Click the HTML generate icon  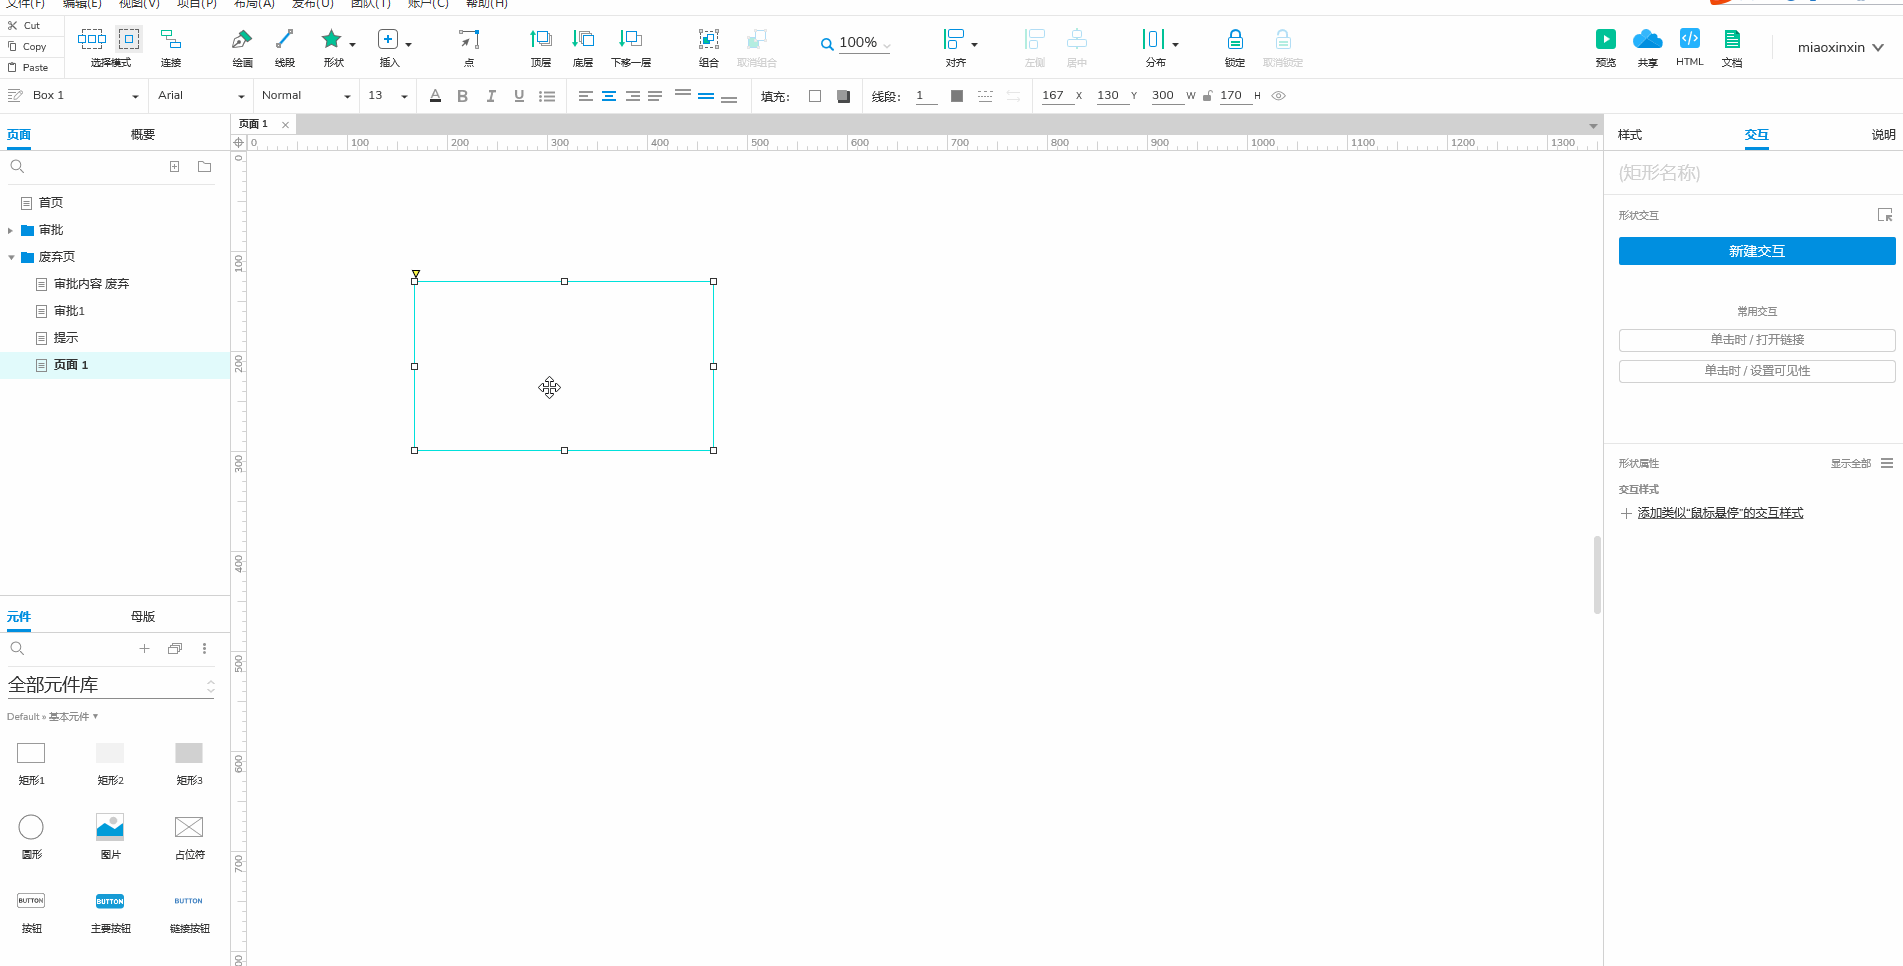(1690, 38)
